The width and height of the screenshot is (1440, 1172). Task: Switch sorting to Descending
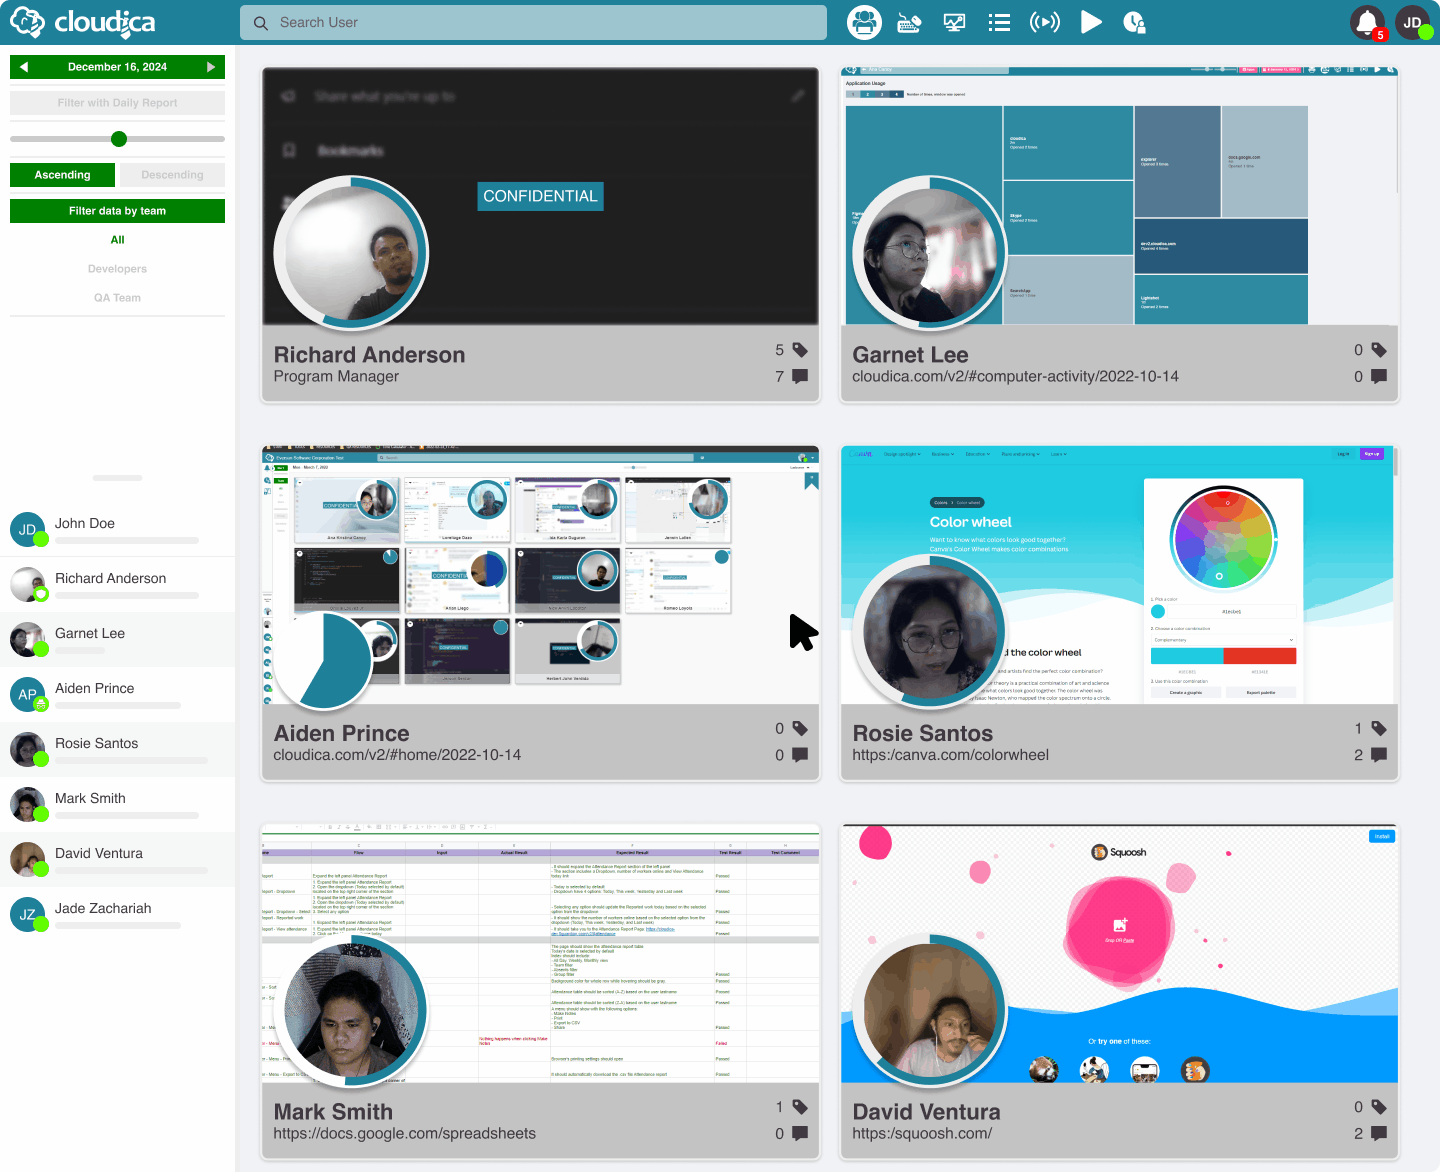[171, 174]
